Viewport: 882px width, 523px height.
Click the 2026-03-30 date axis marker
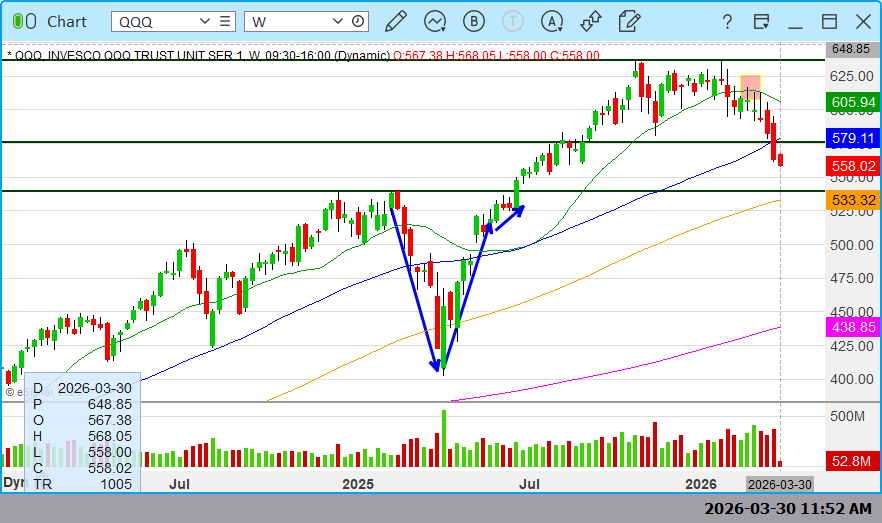tap(780, 484)
